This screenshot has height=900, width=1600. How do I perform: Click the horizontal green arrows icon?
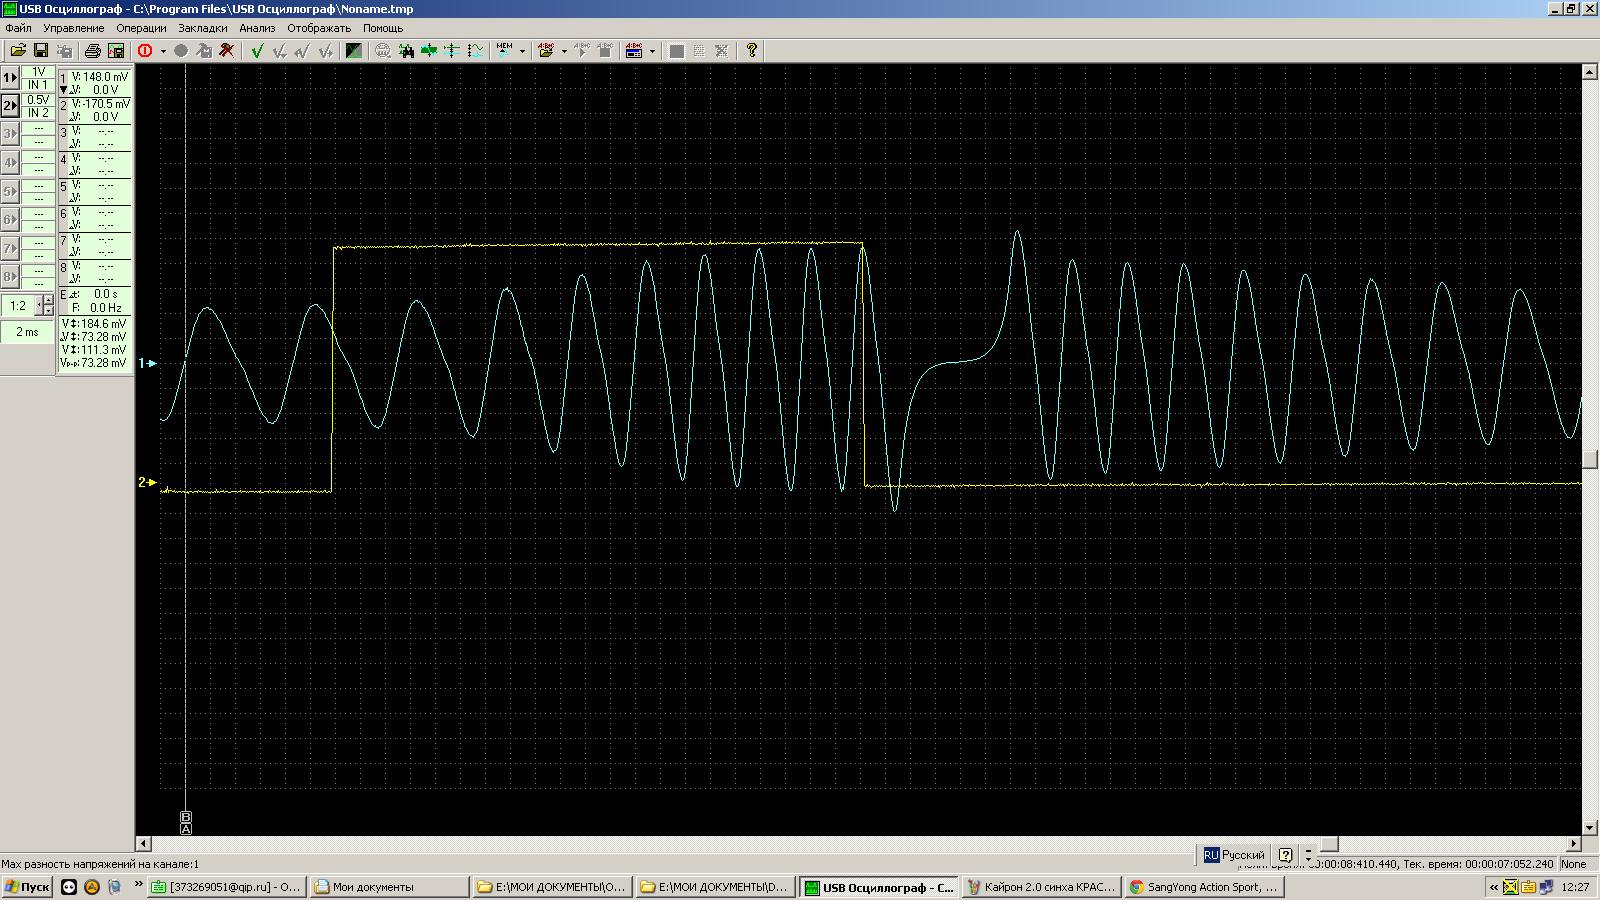click(x=429, y=50)
